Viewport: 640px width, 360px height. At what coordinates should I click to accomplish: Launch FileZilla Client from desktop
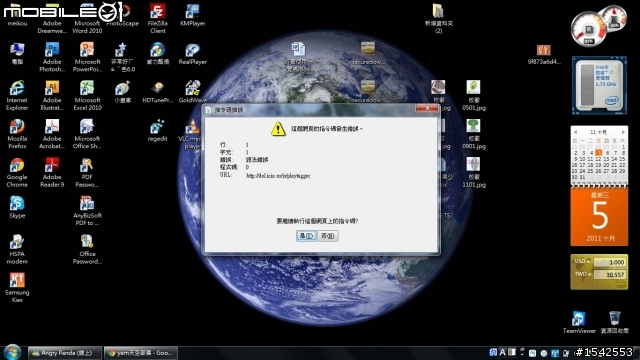click(158, 18)
